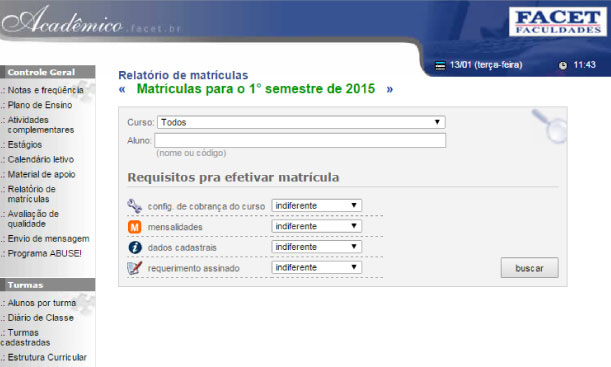Open config. de cobrança do curso dropdown
Image resolution: width=611 pixels, height=367 pixels.
click(x=316, y=206)
